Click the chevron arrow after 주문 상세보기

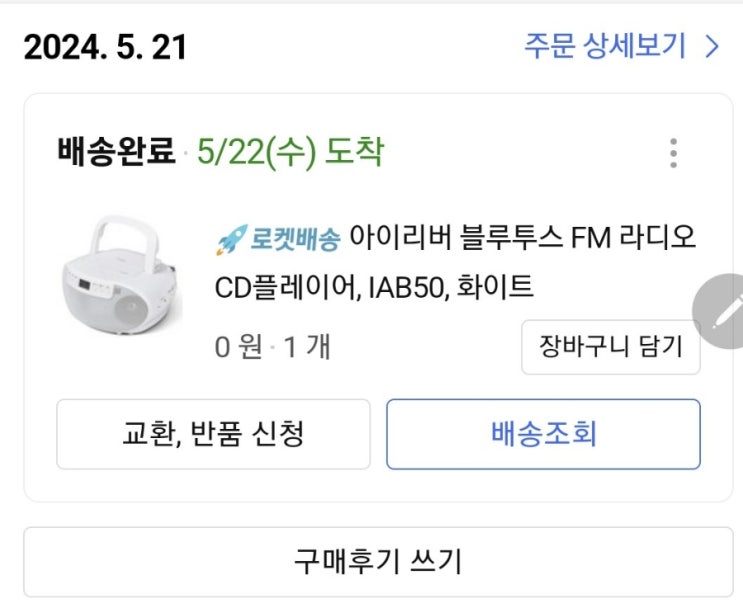click(x=712, y=46)
